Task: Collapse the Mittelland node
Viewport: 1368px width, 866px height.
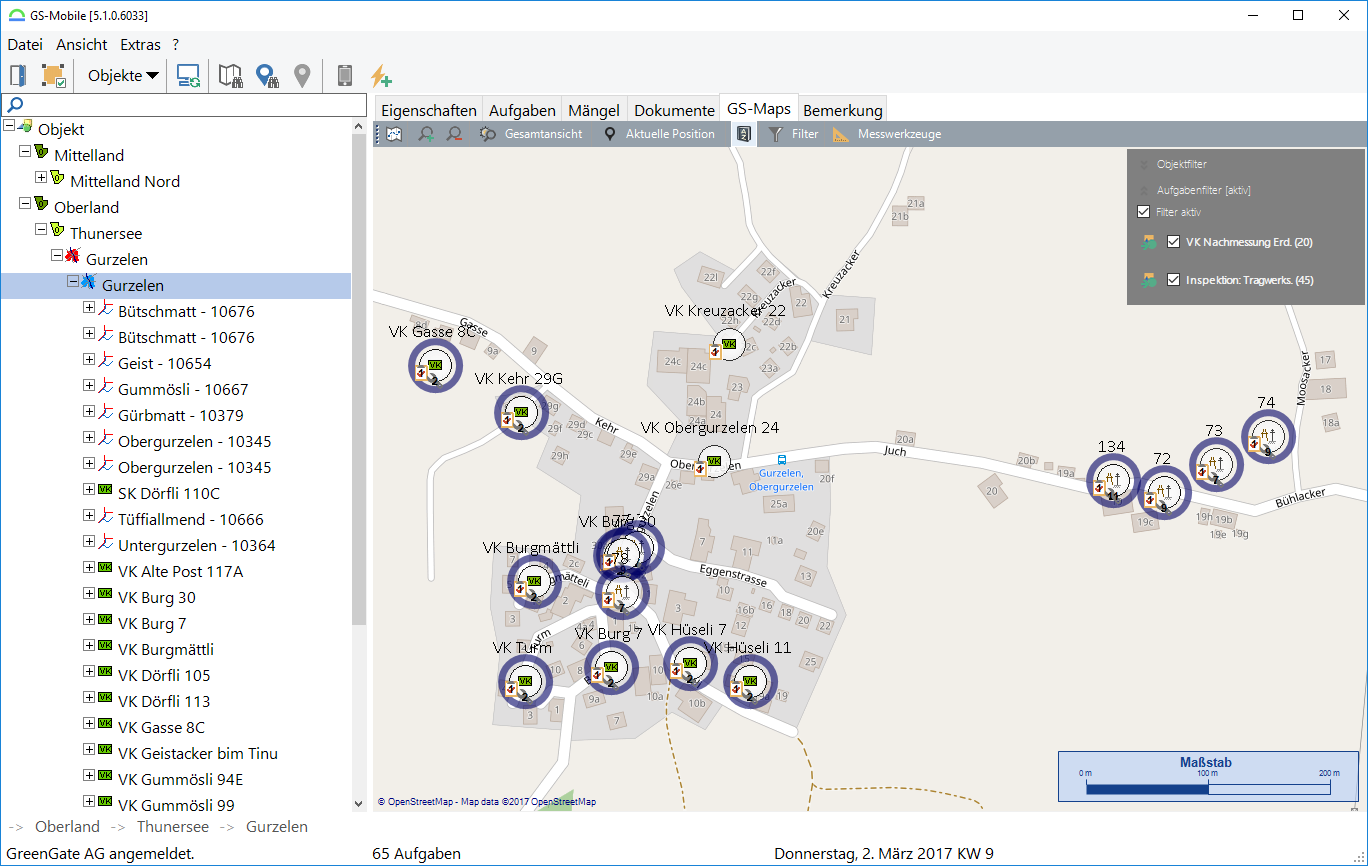Action: (x=25, y=151)
